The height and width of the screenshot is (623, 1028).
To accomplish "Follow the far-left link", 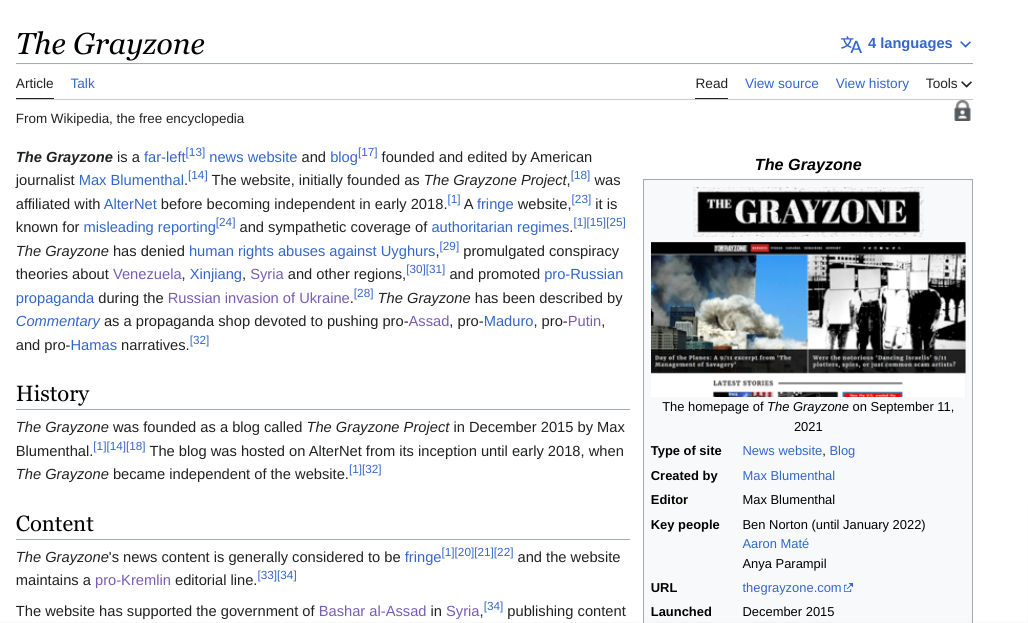I will (x=165, y=157).
